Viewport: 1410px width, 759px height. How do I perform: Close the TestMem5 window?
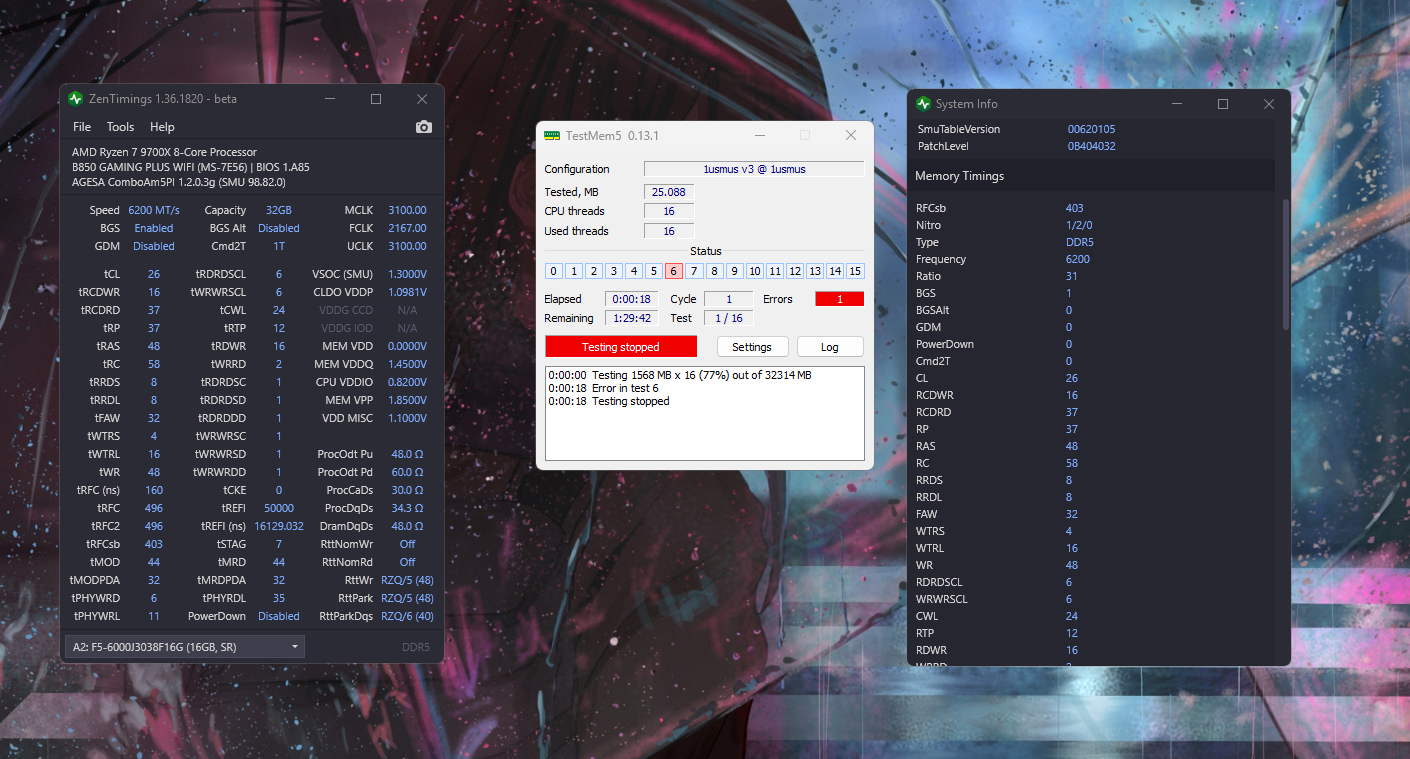tap(851, 135)
